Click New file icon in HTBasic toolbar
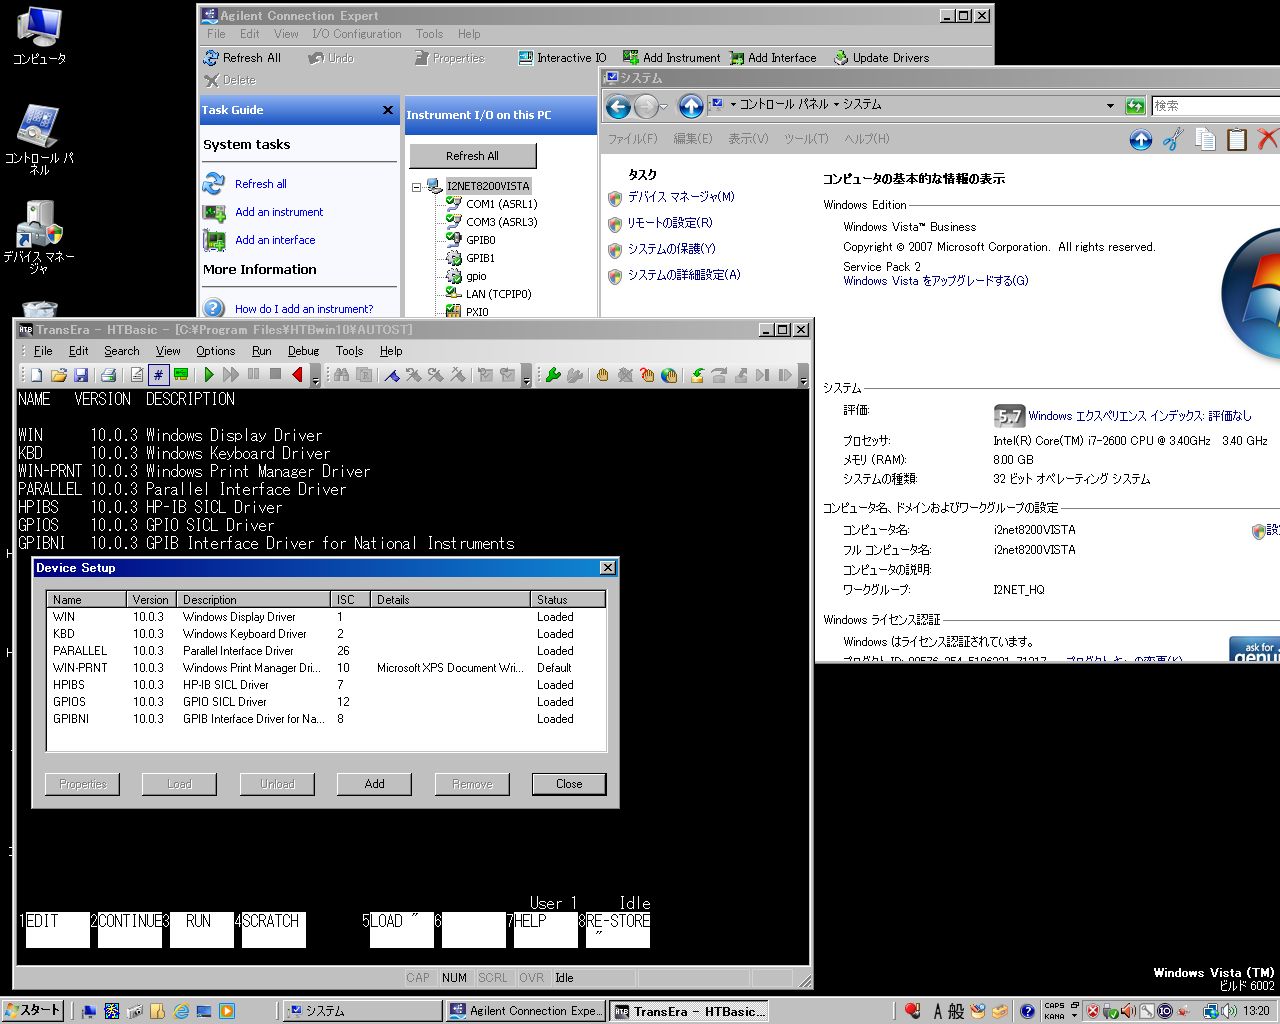This screenshot has width=1280, height=1024. tap(36, 375)
